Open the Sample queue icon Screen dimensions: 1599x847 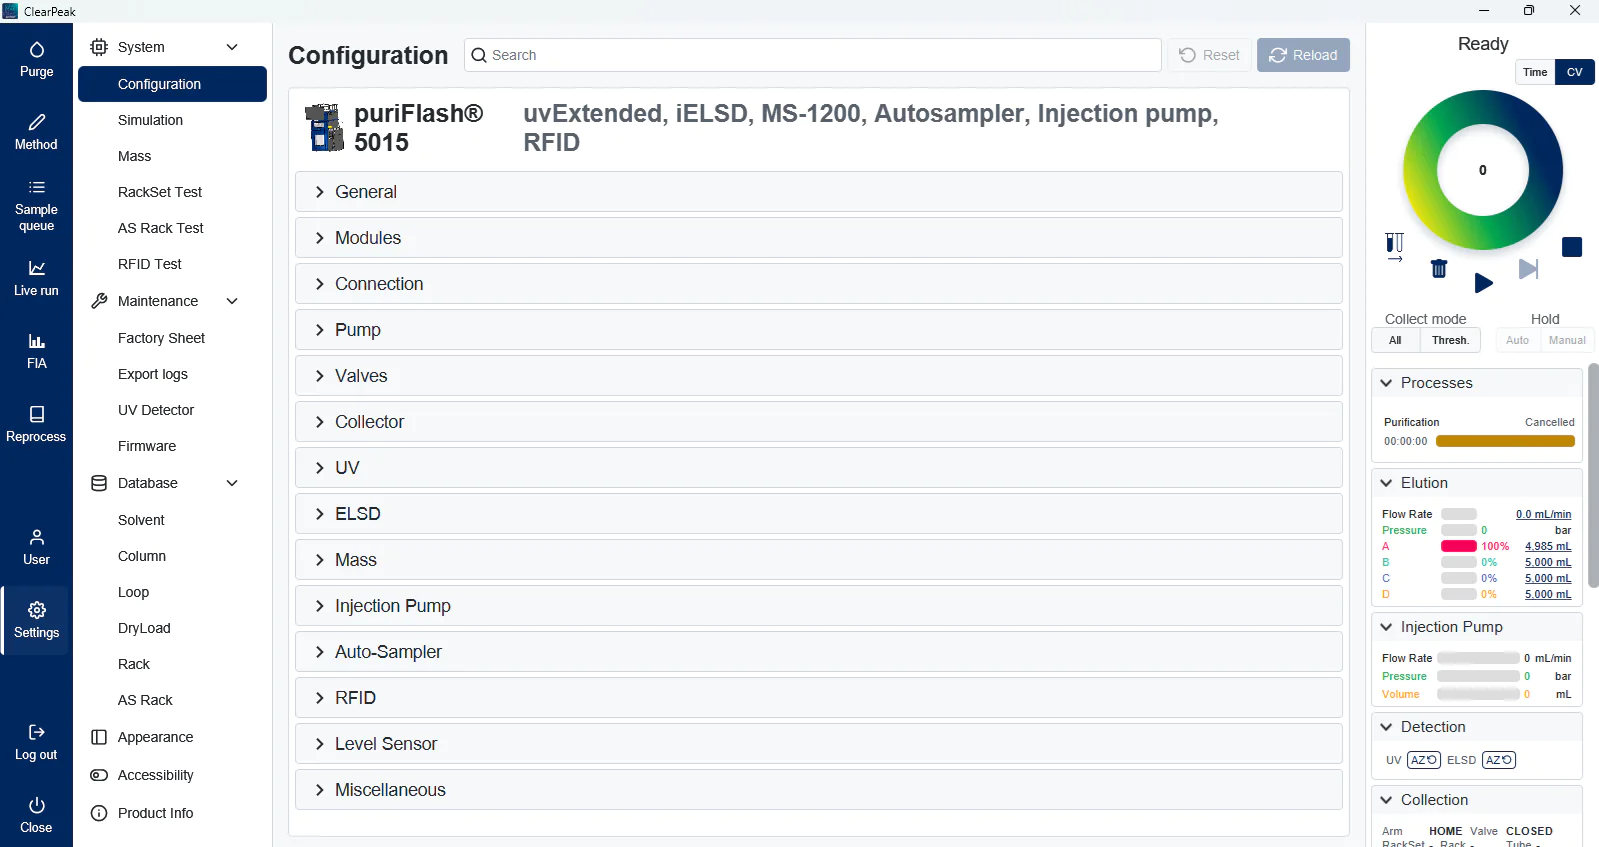[x=37, y=187]
